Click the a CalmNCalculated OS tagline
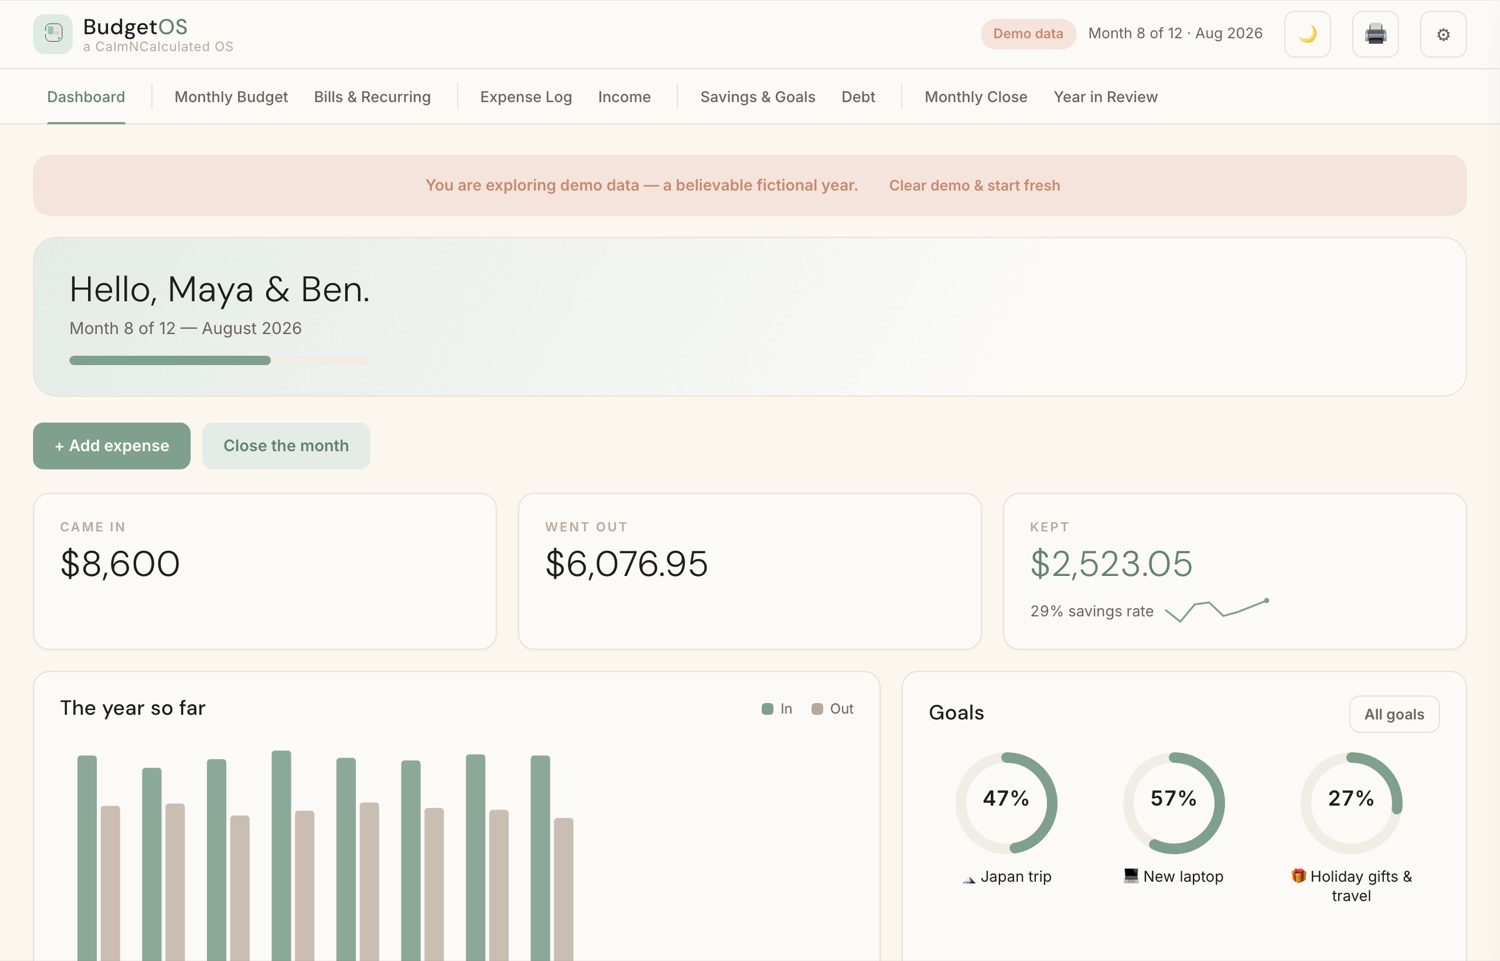 pos(158,47)
